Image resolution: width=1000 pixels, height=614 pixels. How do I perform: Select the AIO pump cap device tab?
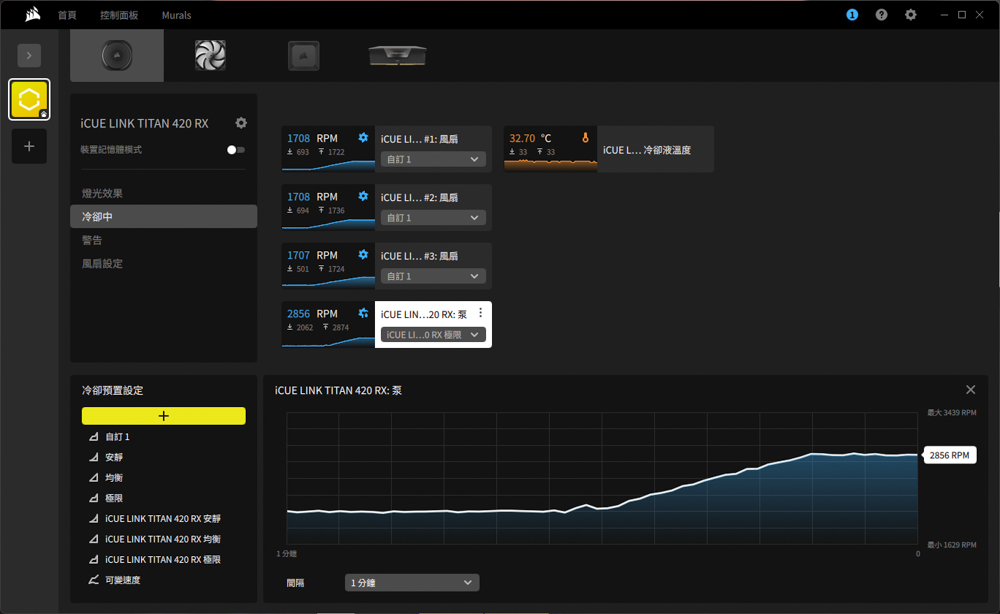tap(117, 55)
